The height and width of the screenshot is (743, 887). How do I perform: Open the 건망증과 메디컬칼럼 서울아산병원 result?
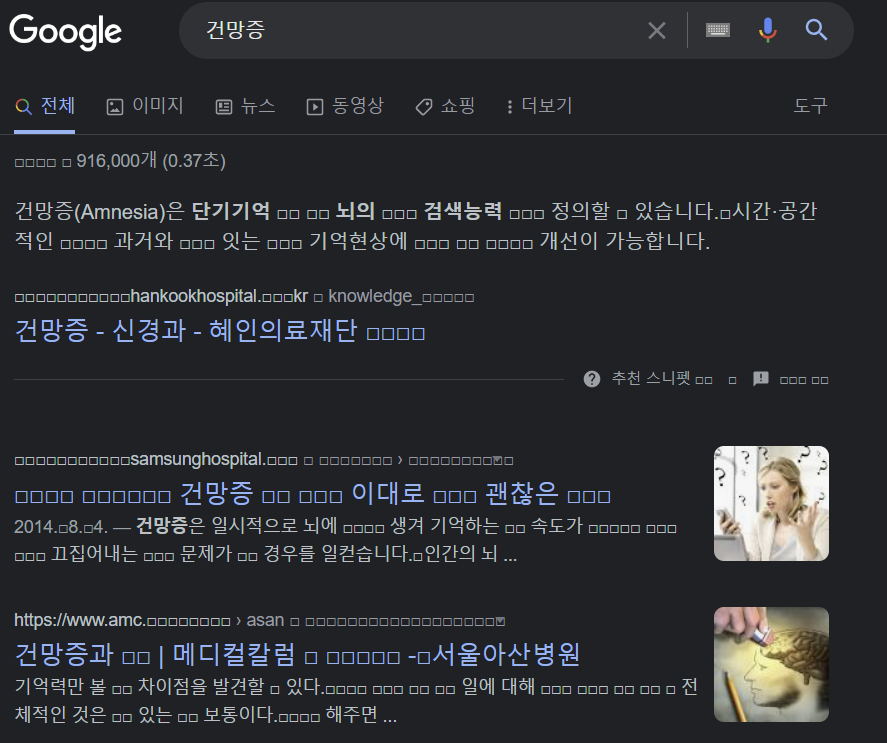pos(297,655)
